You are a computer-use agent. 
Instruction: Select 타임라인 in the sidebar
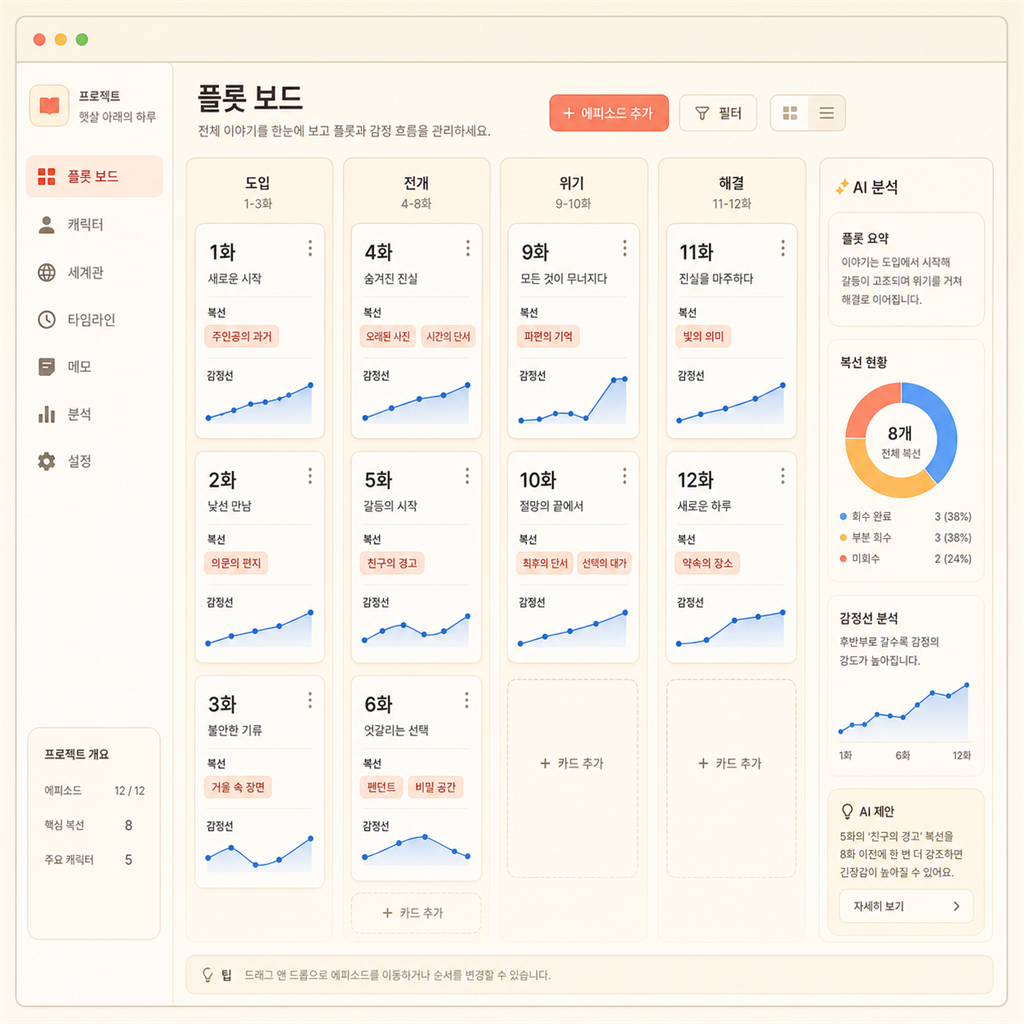coord(76,319)
